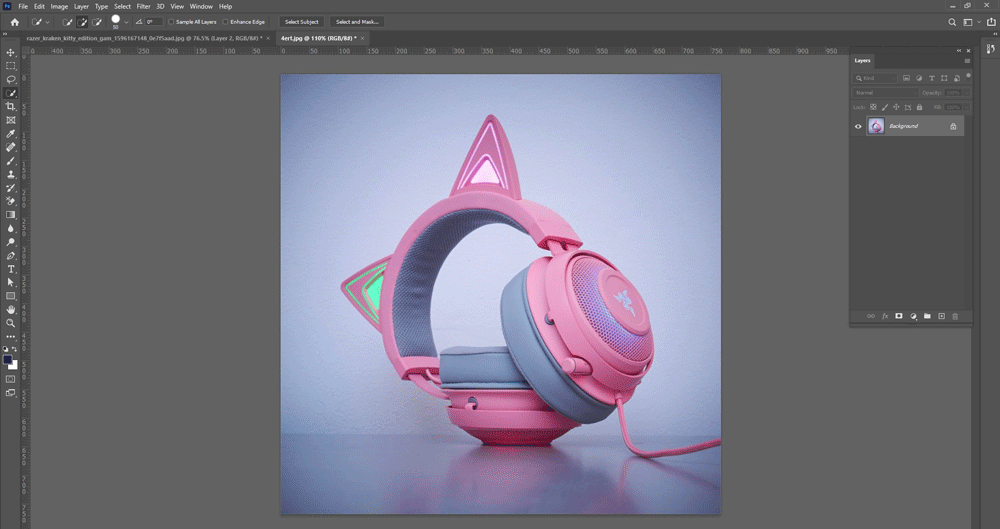This screenshot has width=1000, height=529.
Task: Reset default foreground and background colors
Action: 6,349
